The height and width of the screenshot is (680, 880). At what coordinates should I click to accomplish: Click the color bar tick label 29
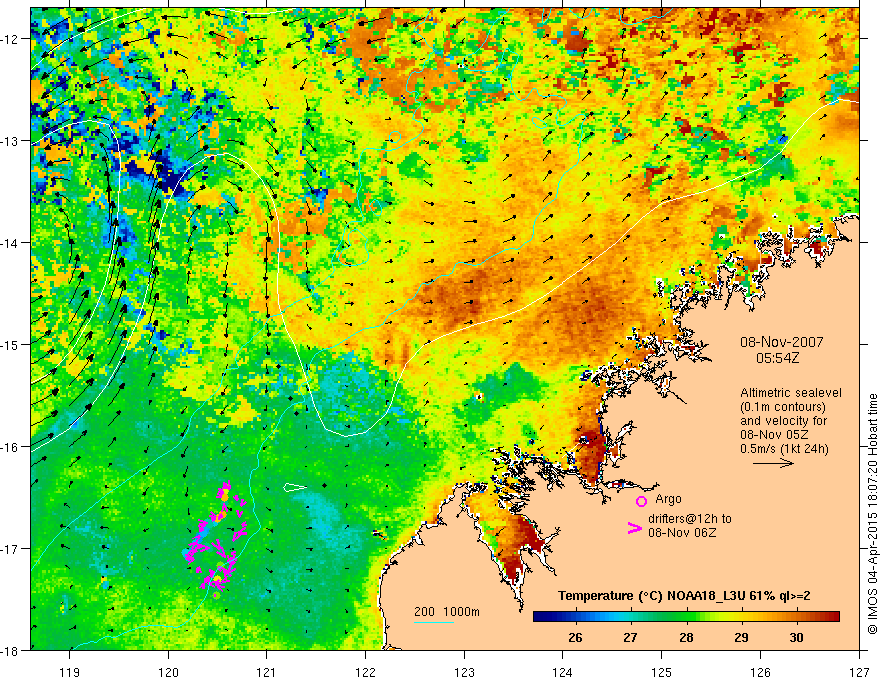(741, 637)
